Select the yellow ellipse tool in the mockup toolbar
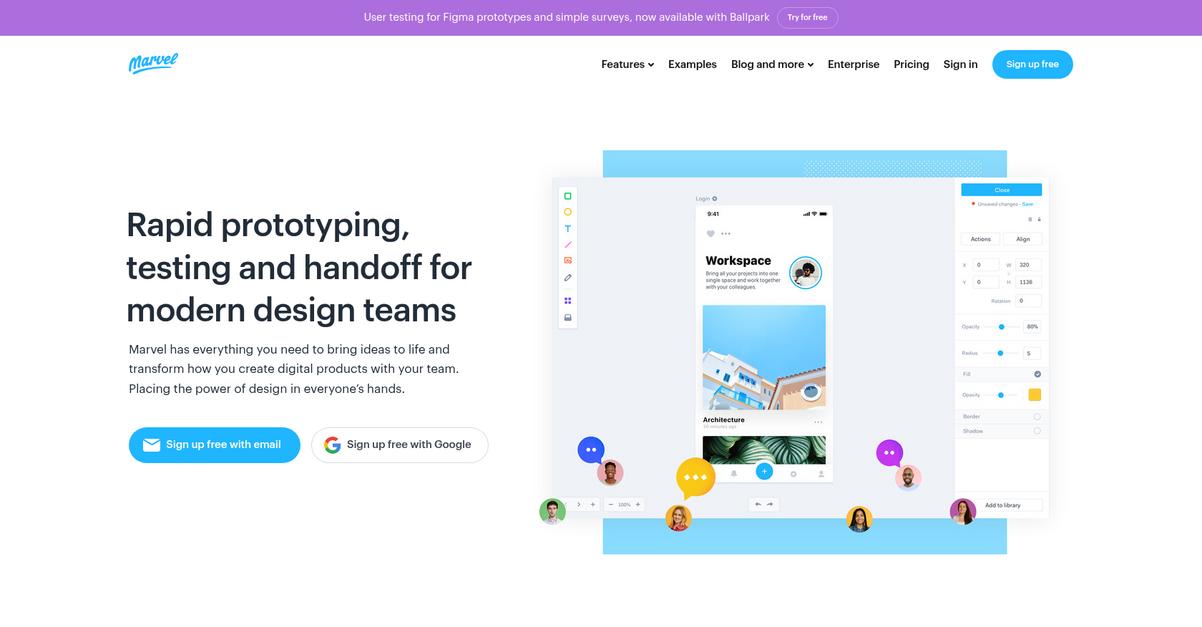 (x=568, y=212)
